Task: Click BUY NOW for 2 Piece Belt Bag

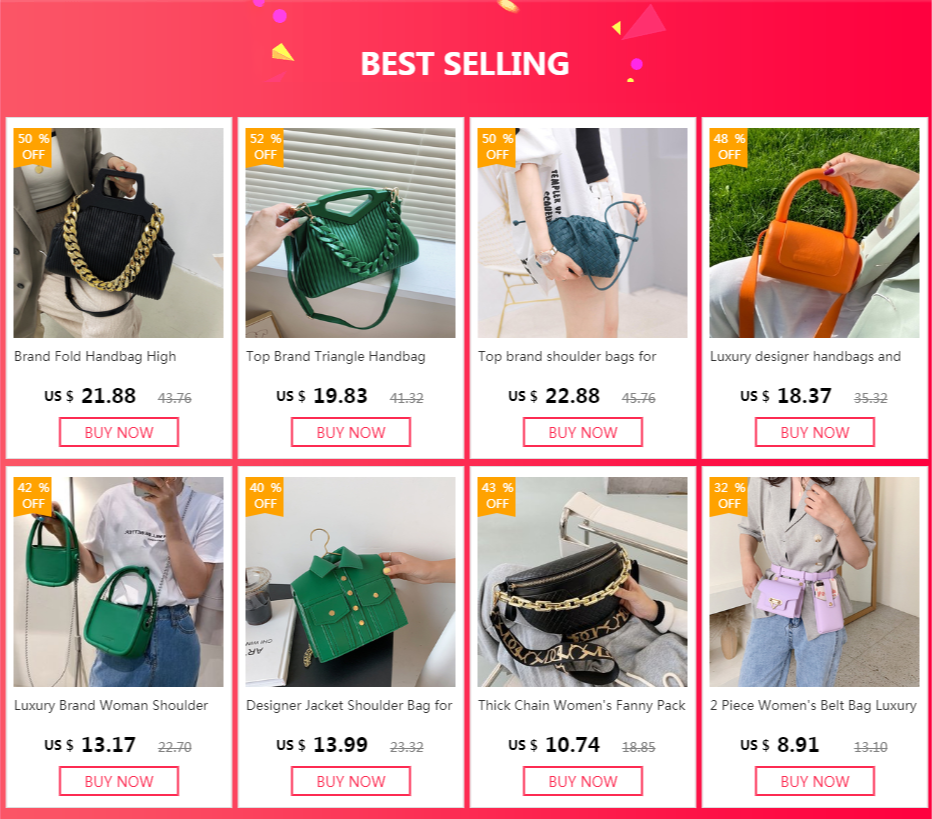Action: pos(815,781)
